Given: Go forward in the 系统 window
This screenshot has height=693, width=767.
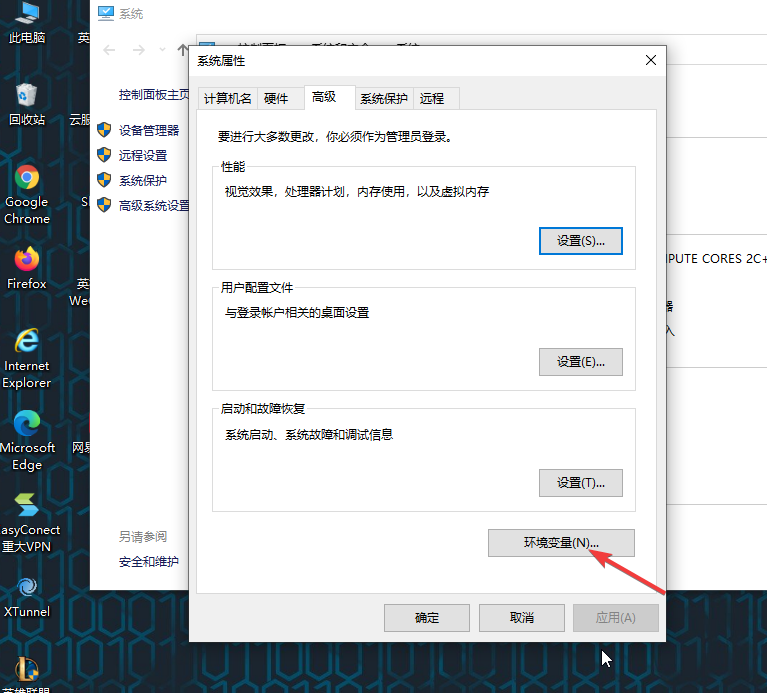Looking at the screenshot, I should tap(139, 50).
